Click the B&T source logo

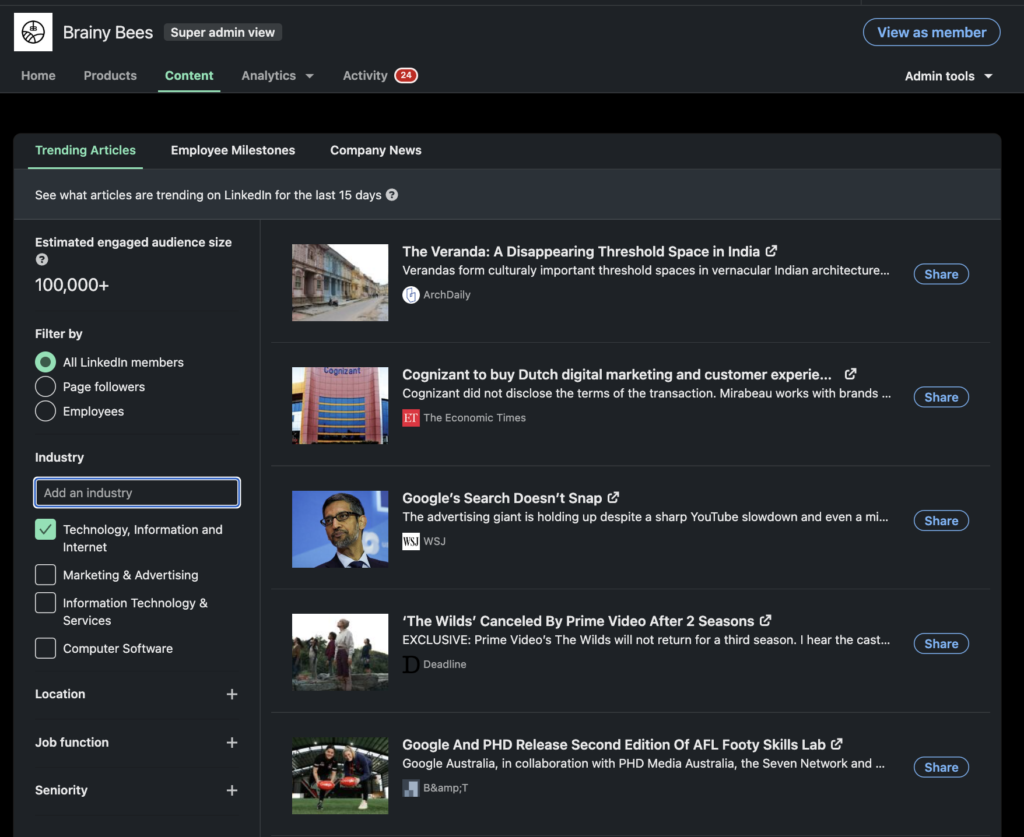pyautogui.click(x=411, y=788)
